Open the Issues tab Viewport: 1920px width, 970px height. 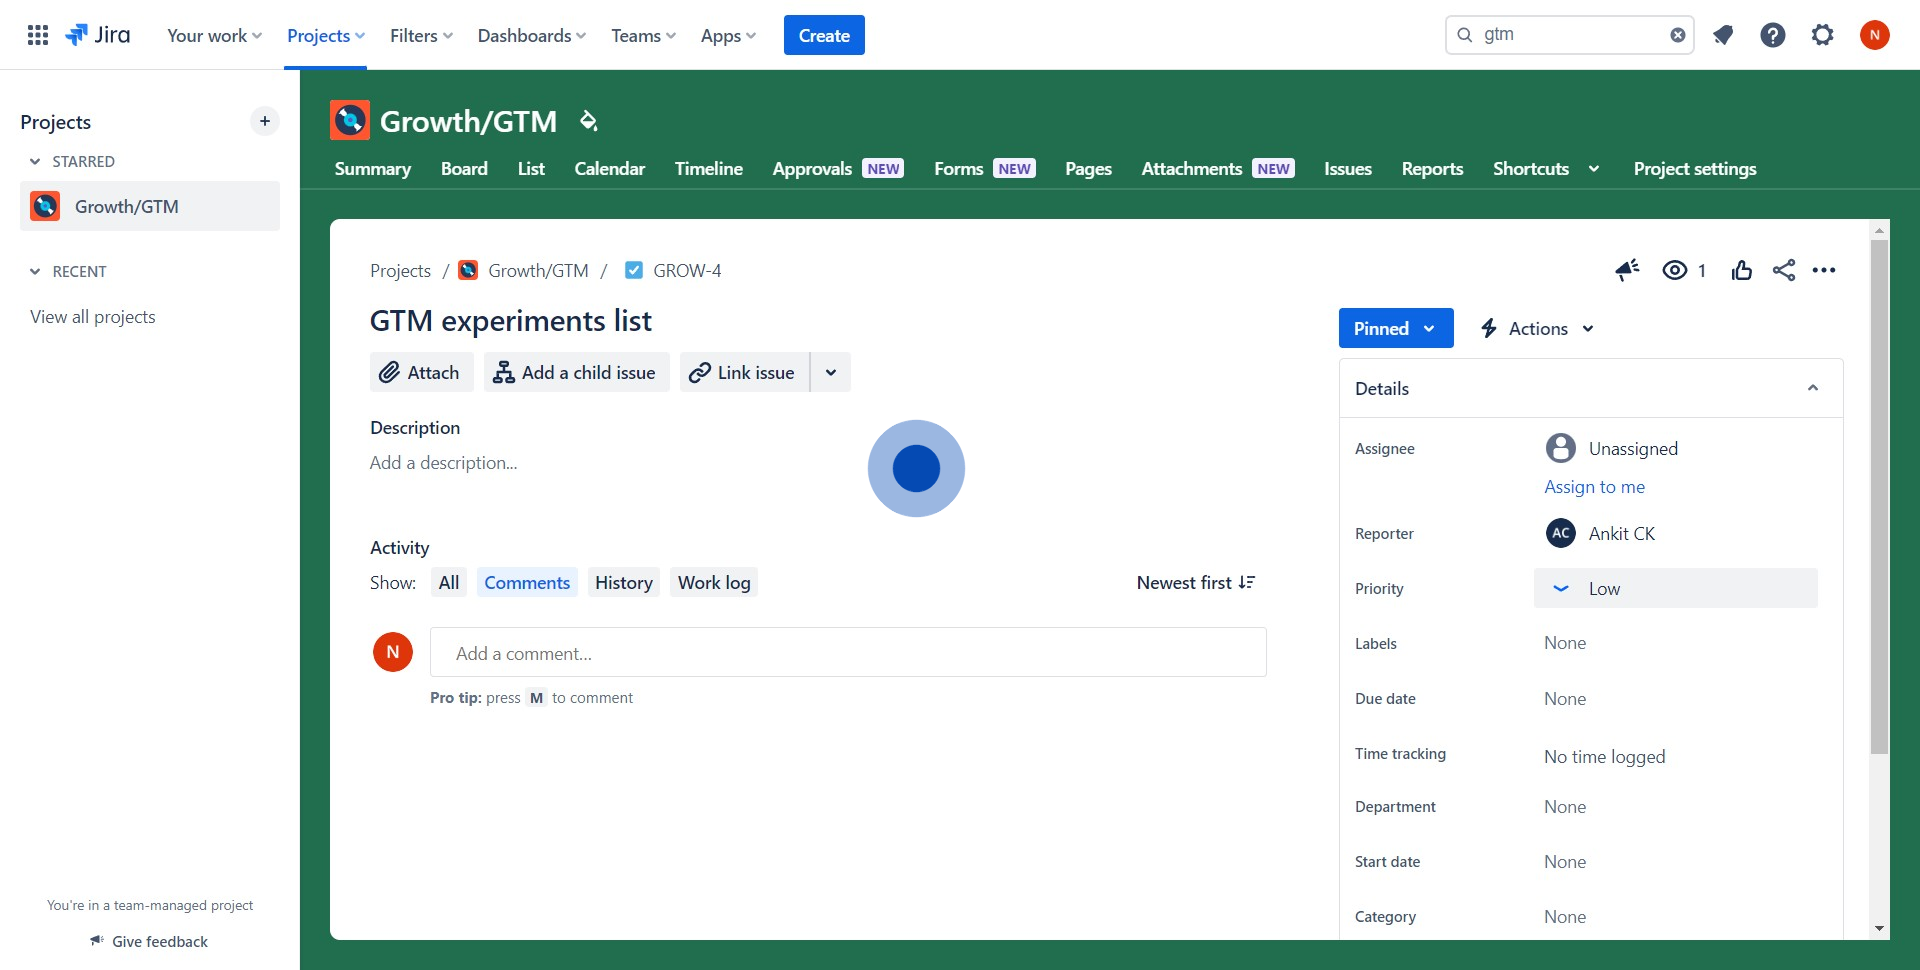tap(1348, 168)
